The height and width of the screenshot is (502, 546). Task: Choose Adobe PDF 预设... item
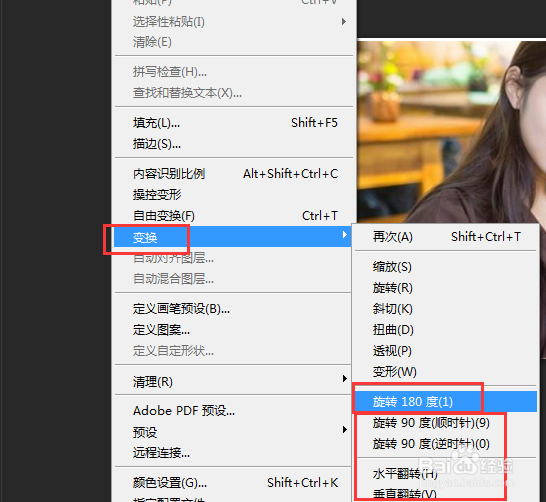pos(233,411)
